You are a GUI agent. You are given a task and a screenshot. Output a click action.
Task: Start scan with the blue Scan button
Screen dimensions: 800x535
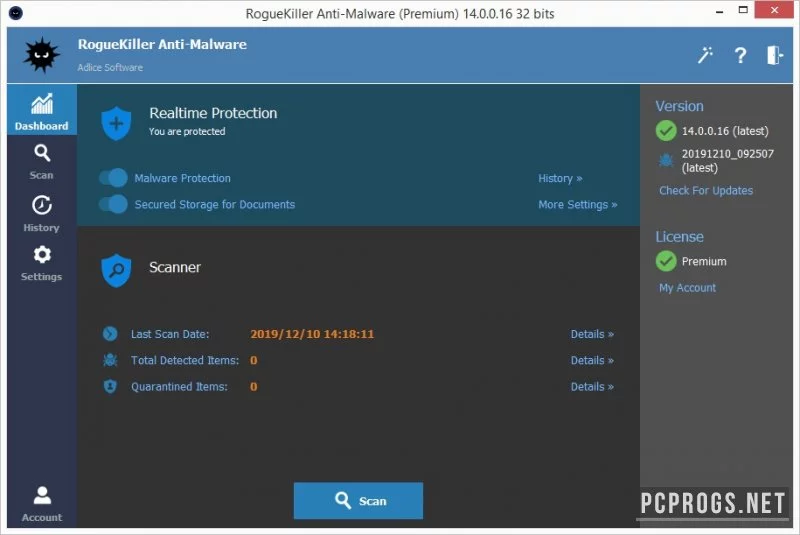coord(358,501)
